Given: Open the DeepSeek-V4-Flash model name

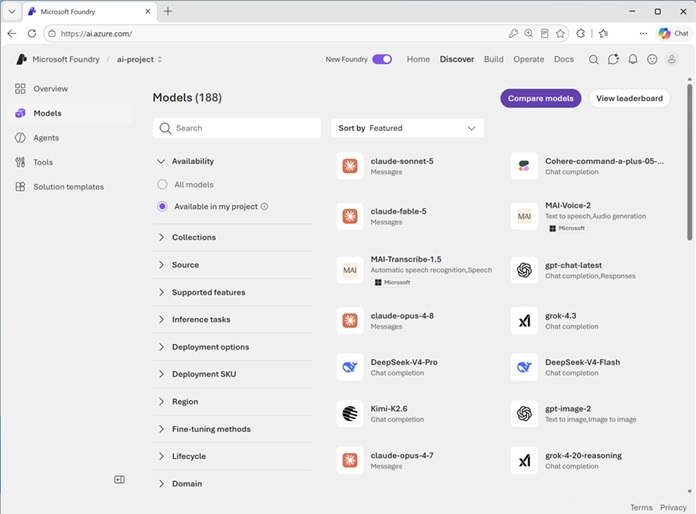Looking at the screenshot, I should coord(582,362).
